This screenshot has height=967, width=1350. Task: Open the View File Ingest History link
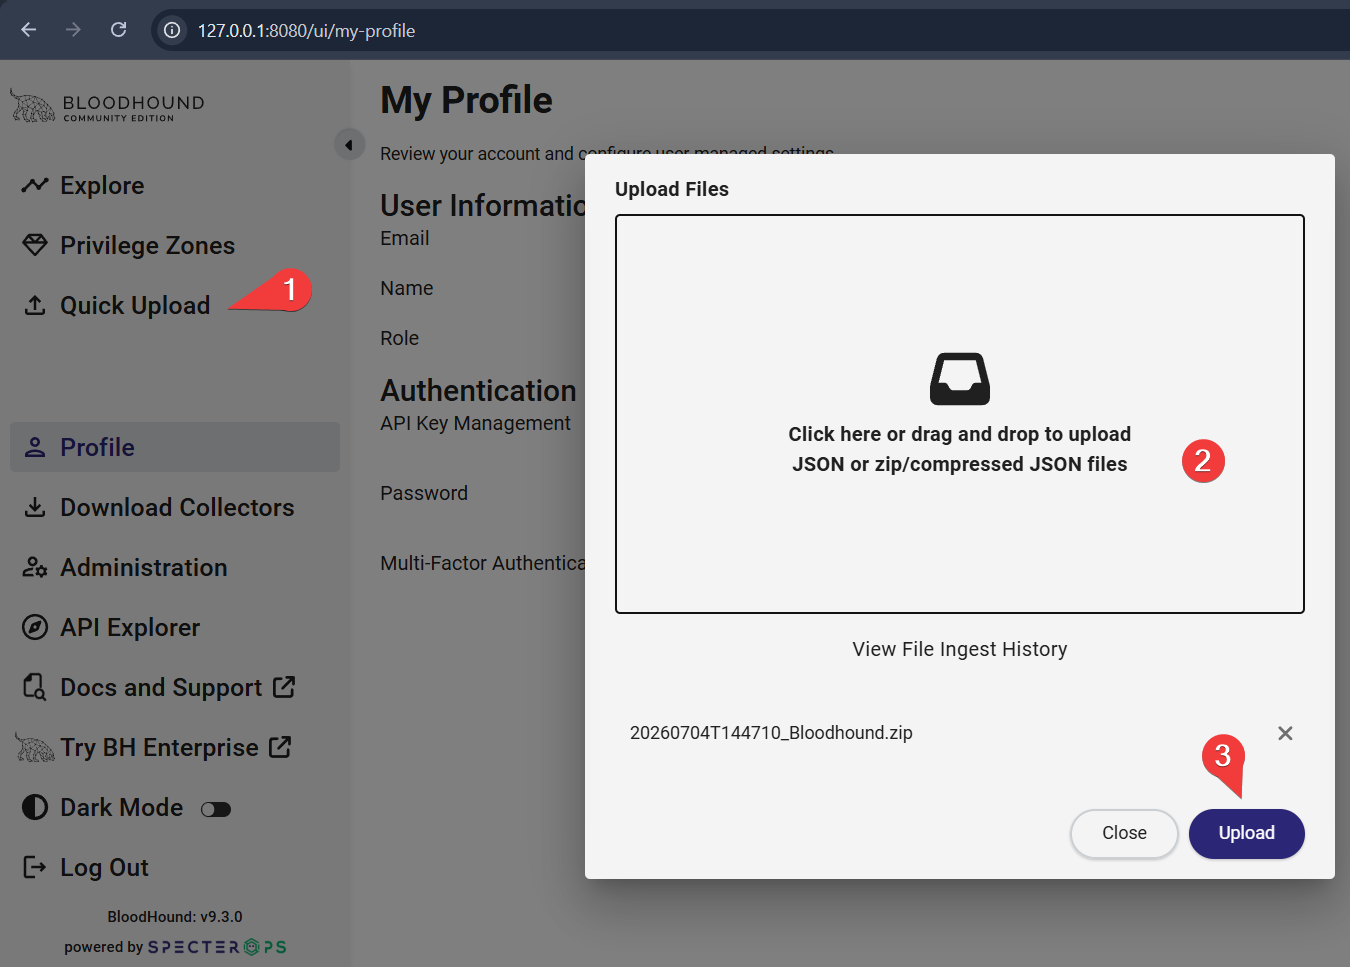click(960, 649)
